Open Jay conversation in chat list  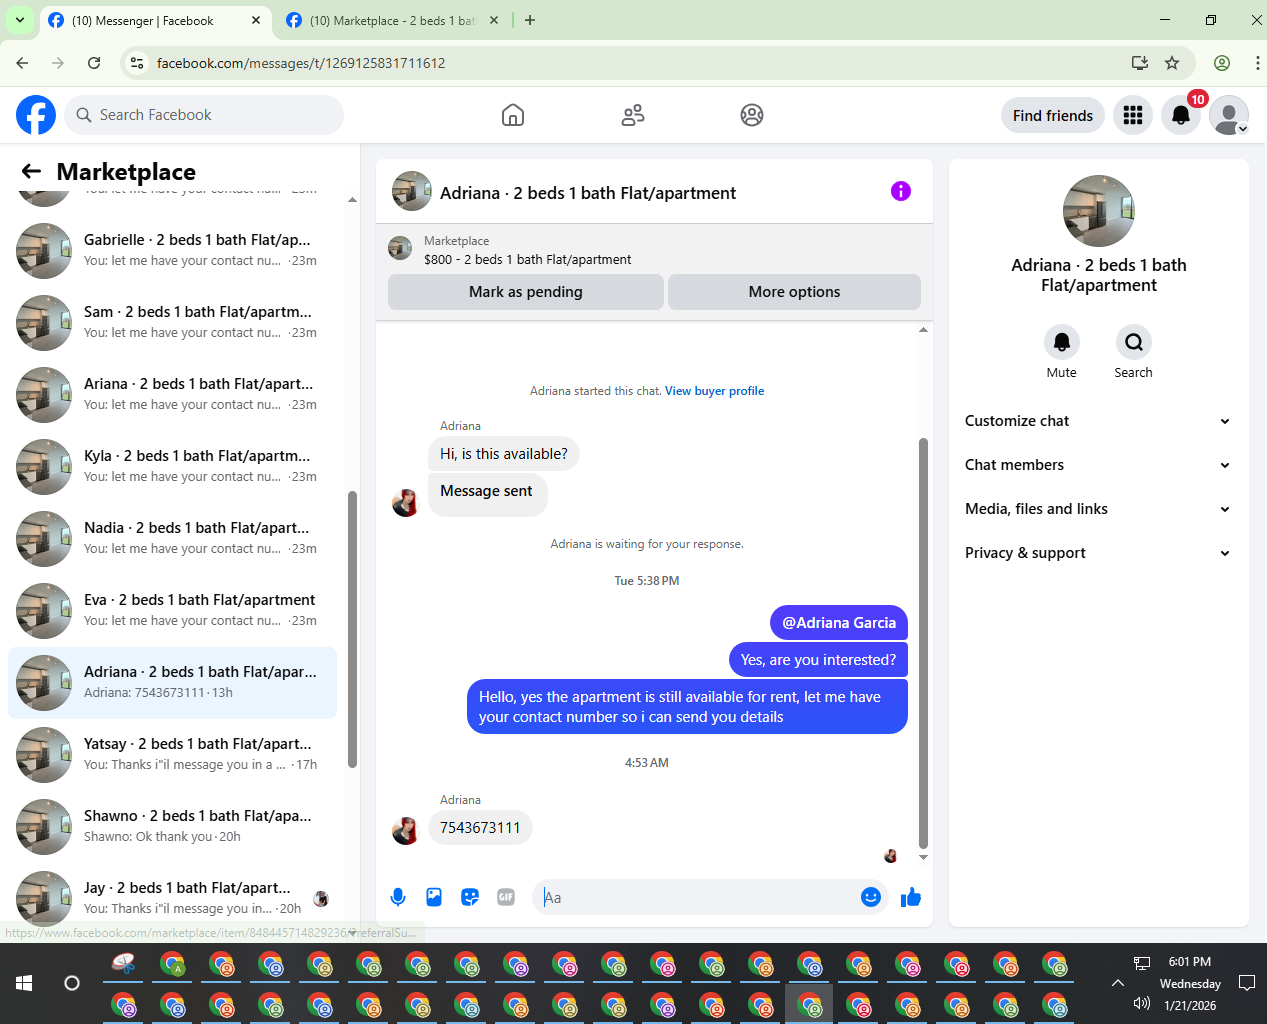[172, 899]
